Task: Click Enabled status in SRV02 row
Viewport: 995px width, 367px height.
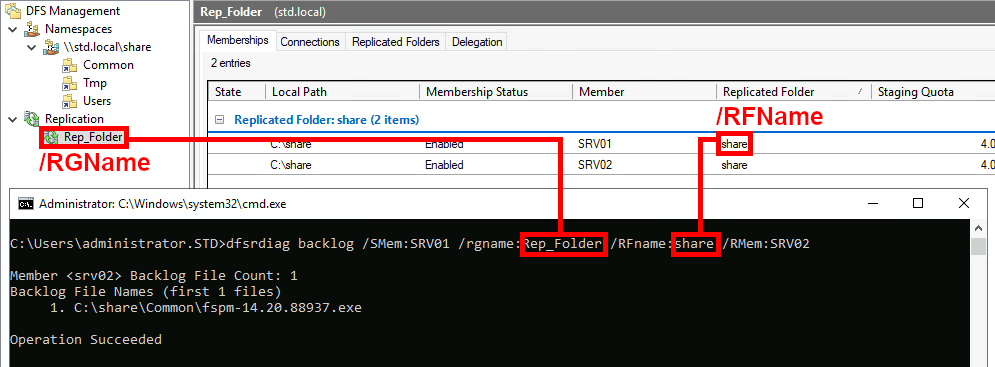Action: point(444,165)
